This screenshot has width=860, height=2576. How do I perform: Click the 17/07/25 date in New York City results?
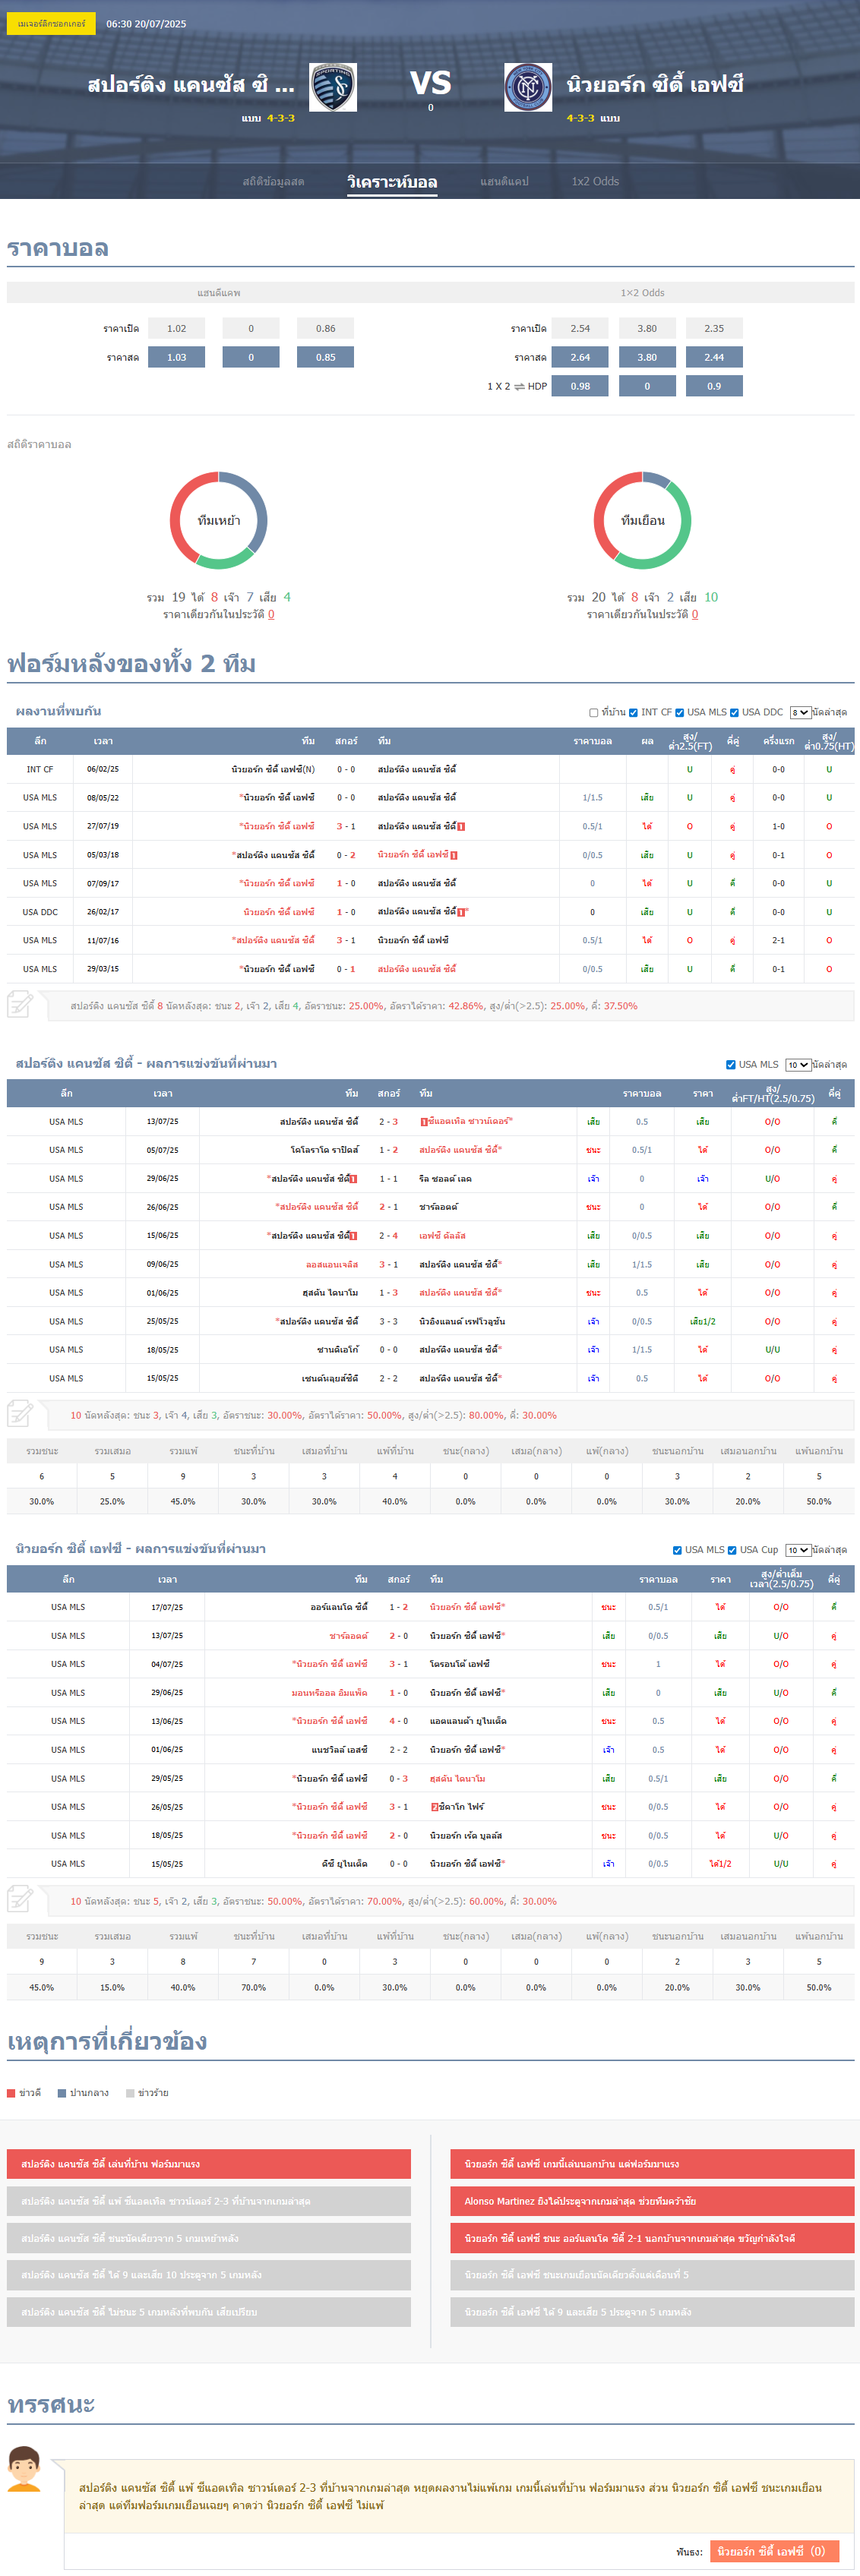tap(167, 1607)
